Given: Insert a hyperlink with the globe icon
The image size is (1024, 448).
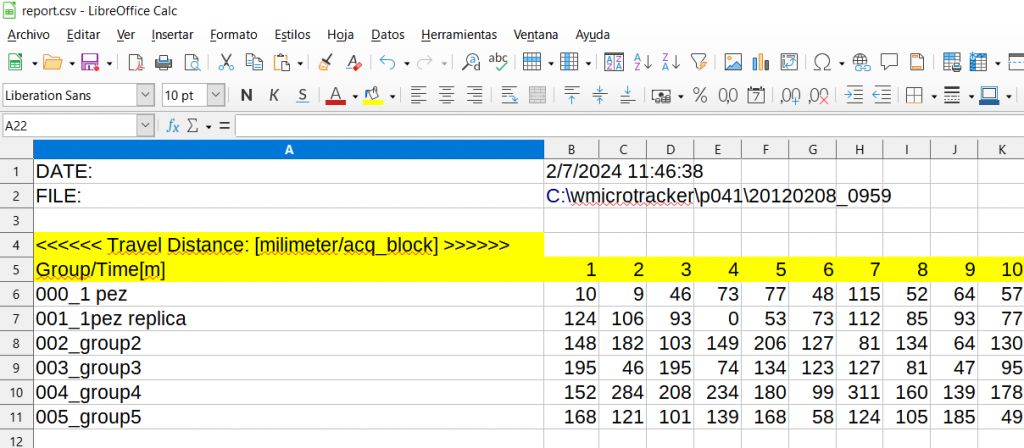Looking at the screenshot, I should 861,63.
